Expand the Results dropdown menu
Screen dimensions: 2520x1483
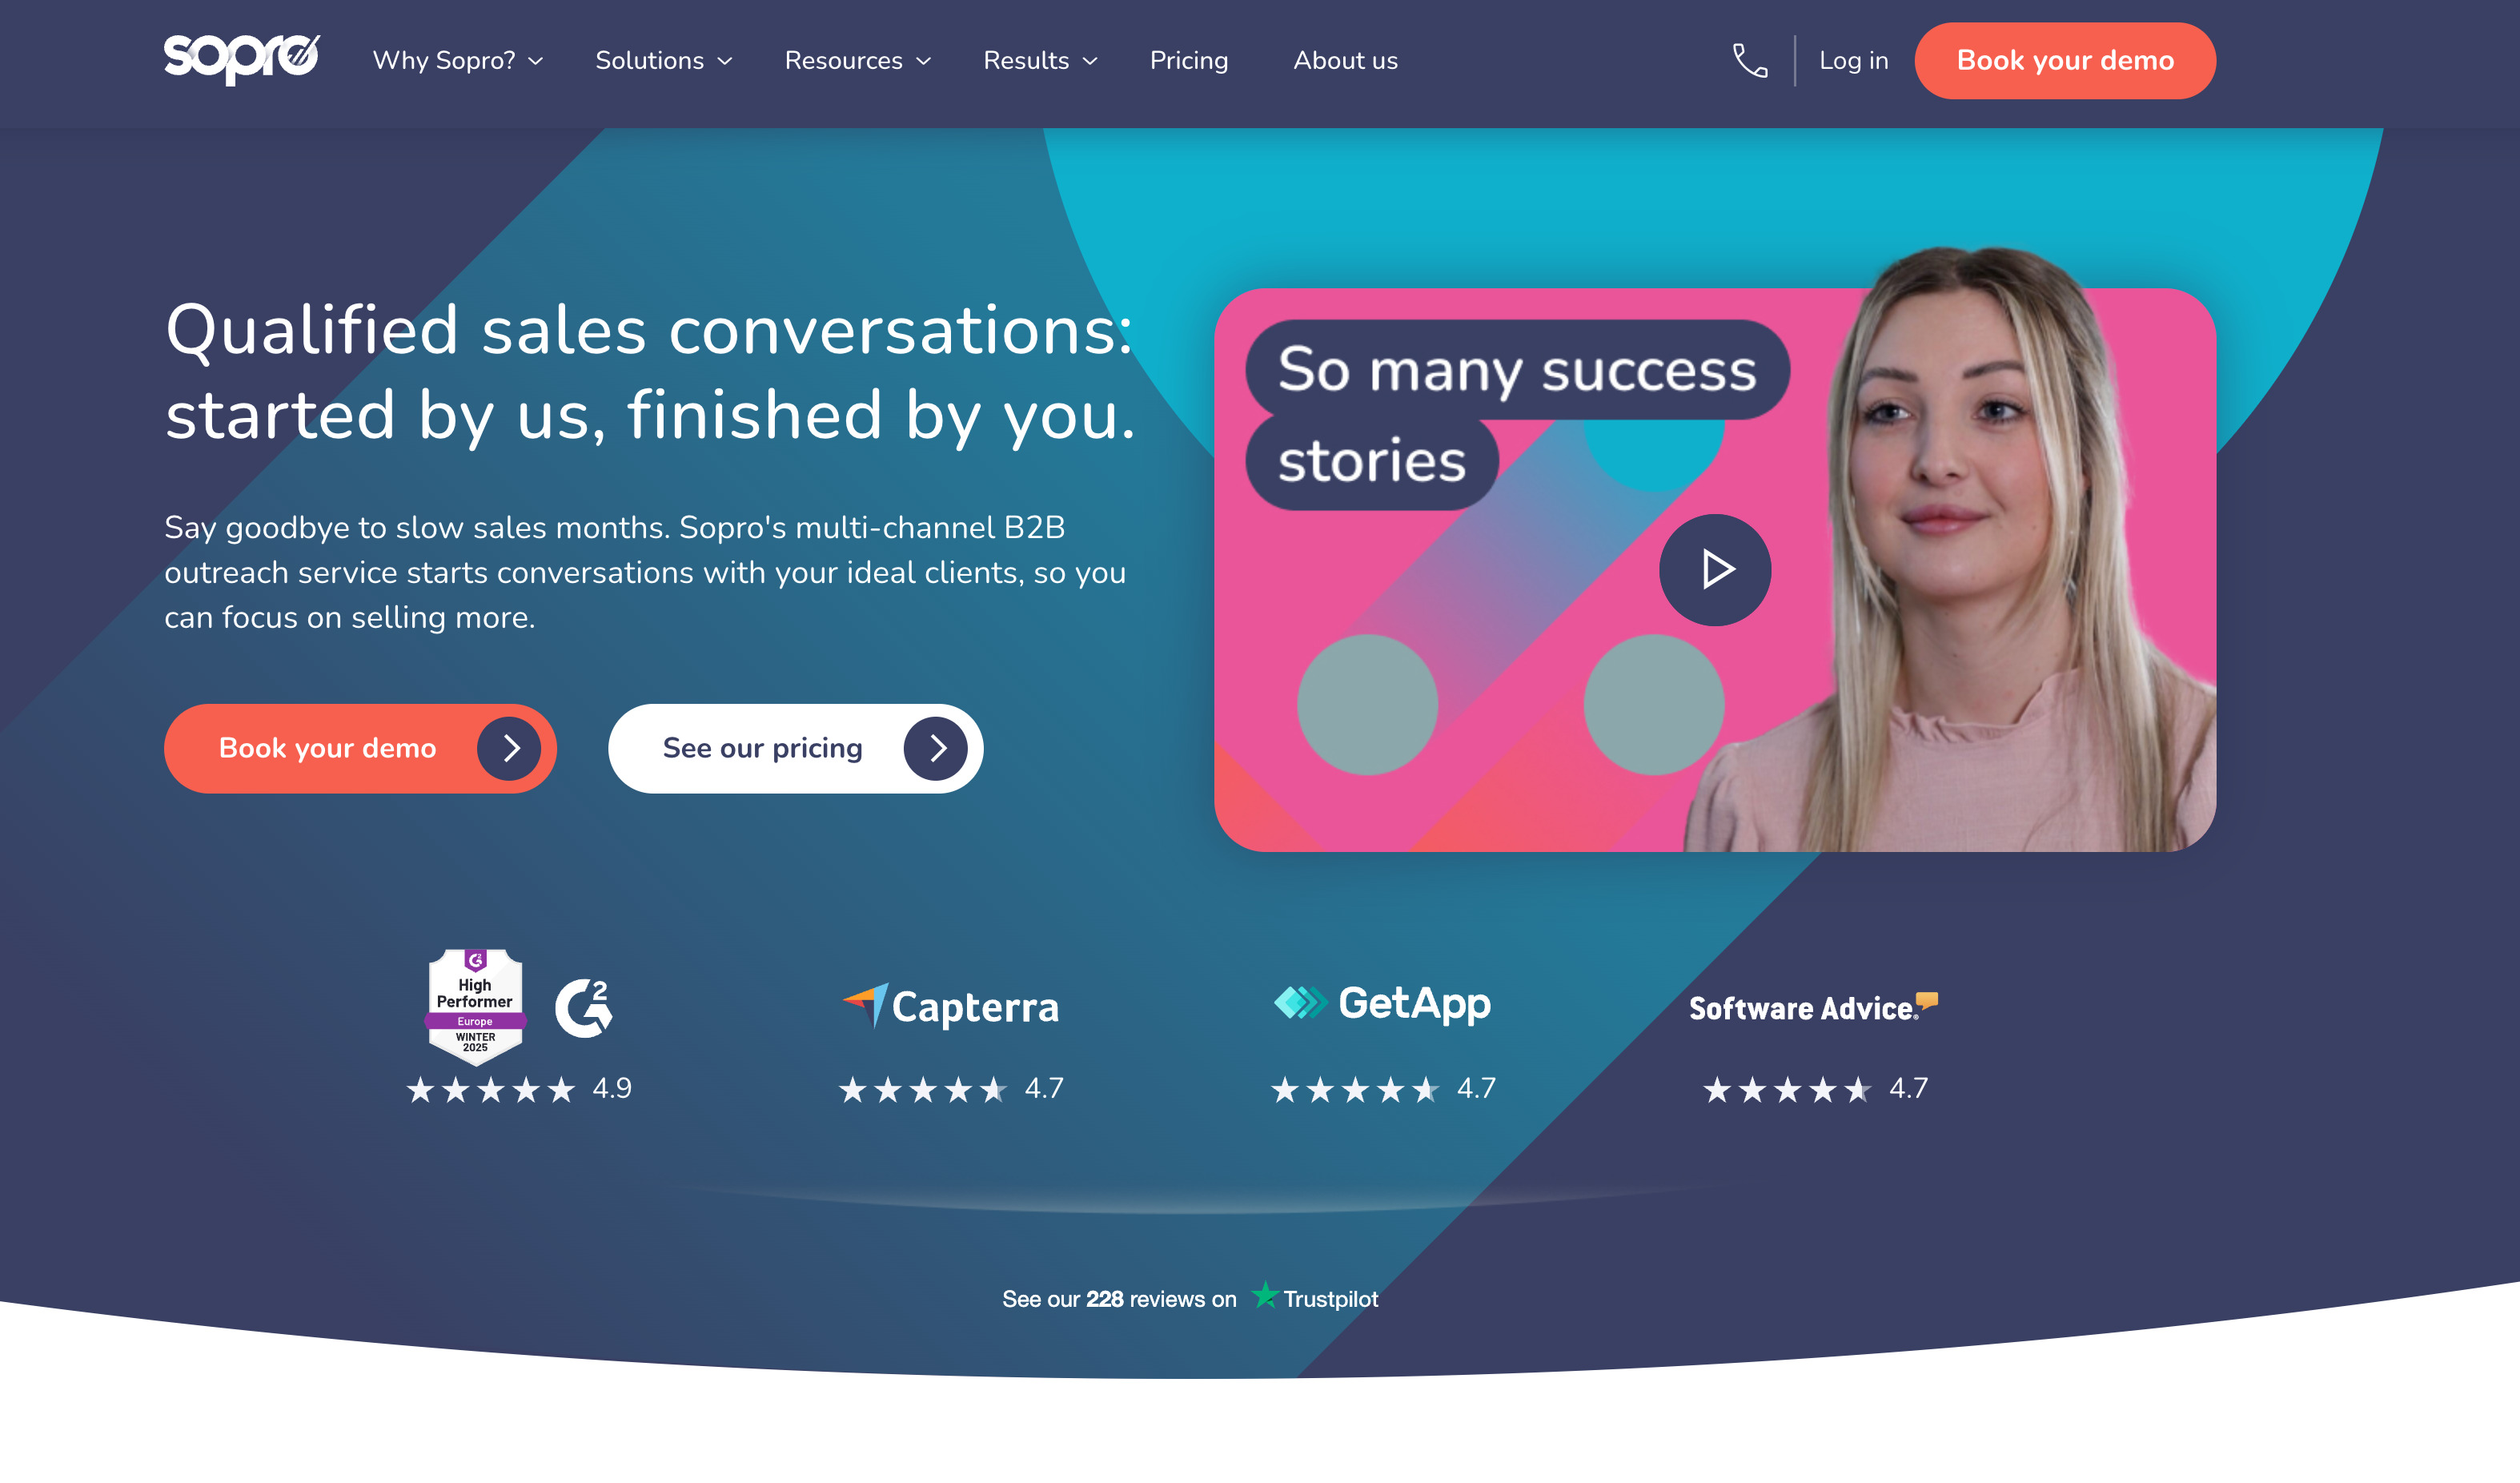1041,61
